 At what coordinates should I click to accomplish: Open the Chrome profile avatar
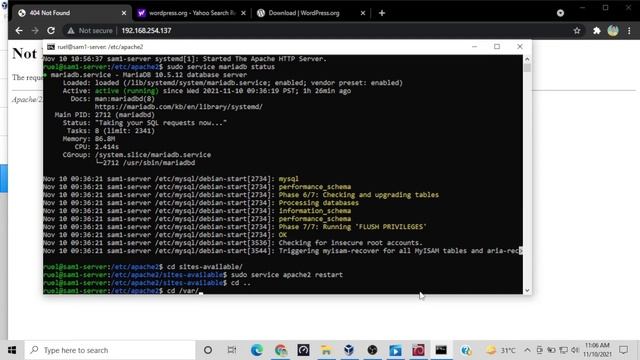click(613, 31)
